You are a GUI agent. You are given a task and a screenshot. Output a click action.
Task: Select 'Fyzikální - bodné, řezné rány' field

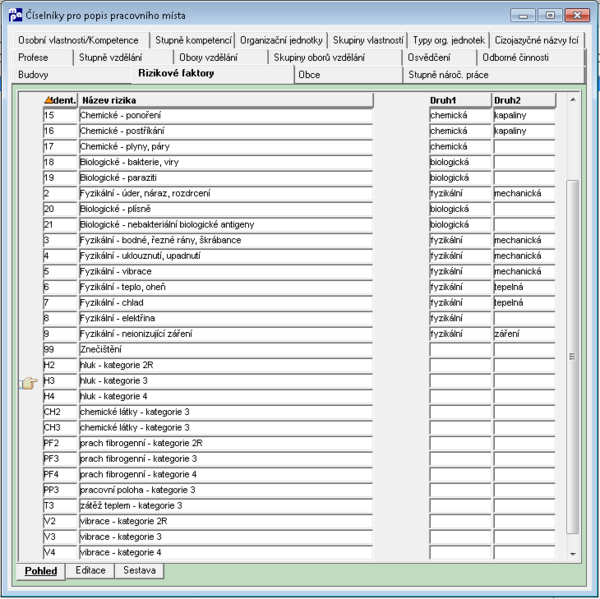pos(226,240)
